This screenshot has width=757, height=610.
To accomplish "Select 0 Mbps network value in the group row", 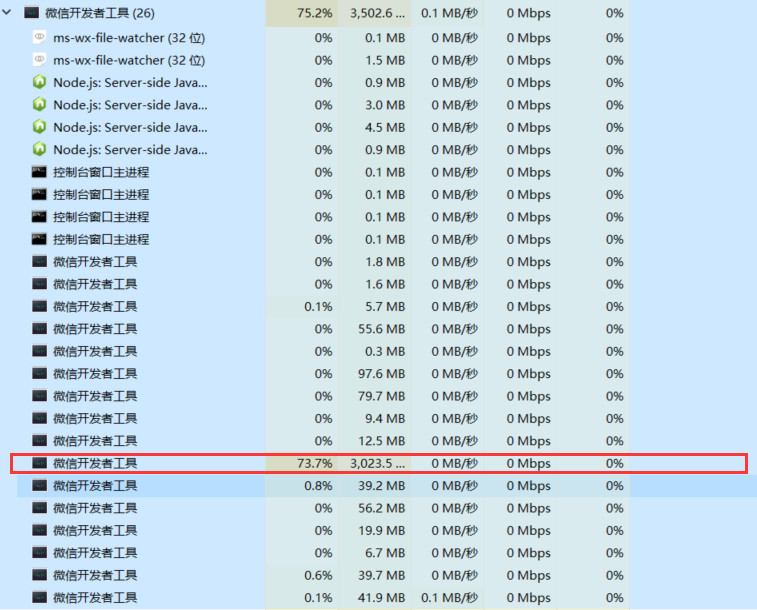I will 528,13.
